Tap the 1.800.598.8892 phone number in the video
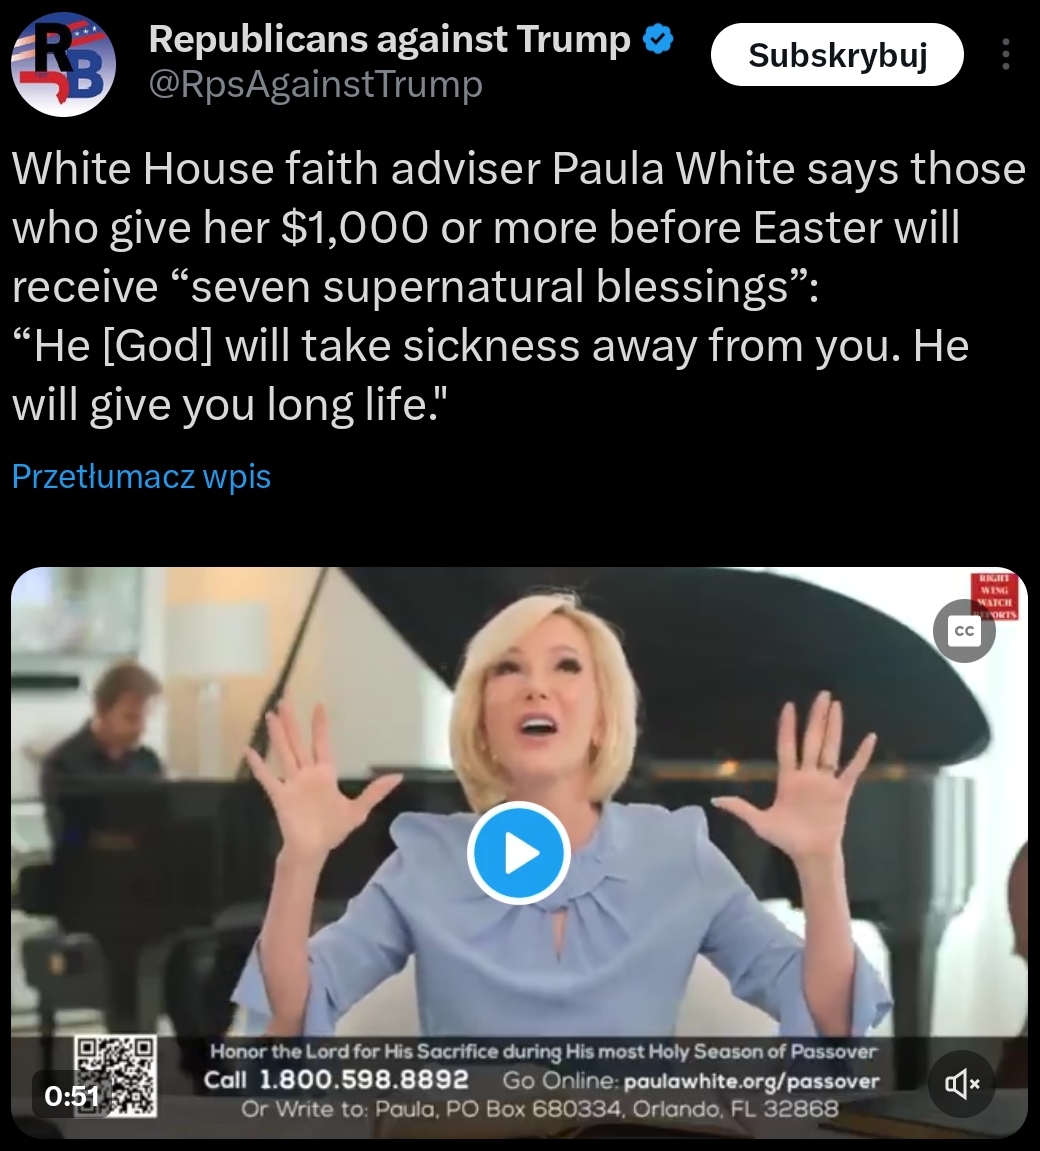 pyautogui.click(x=364, y=1080)
